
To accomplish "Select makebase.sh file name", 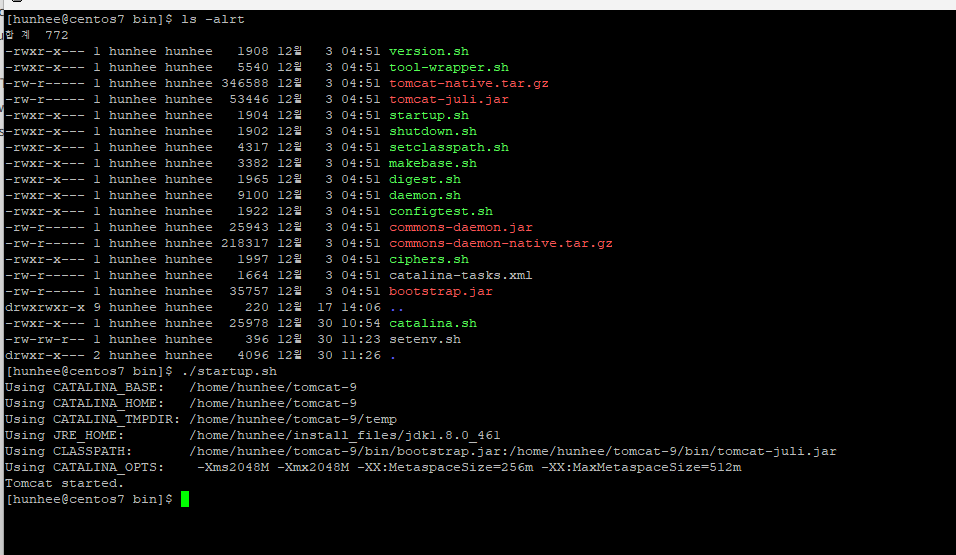I will pyautogui.click(x=433, y=163).
